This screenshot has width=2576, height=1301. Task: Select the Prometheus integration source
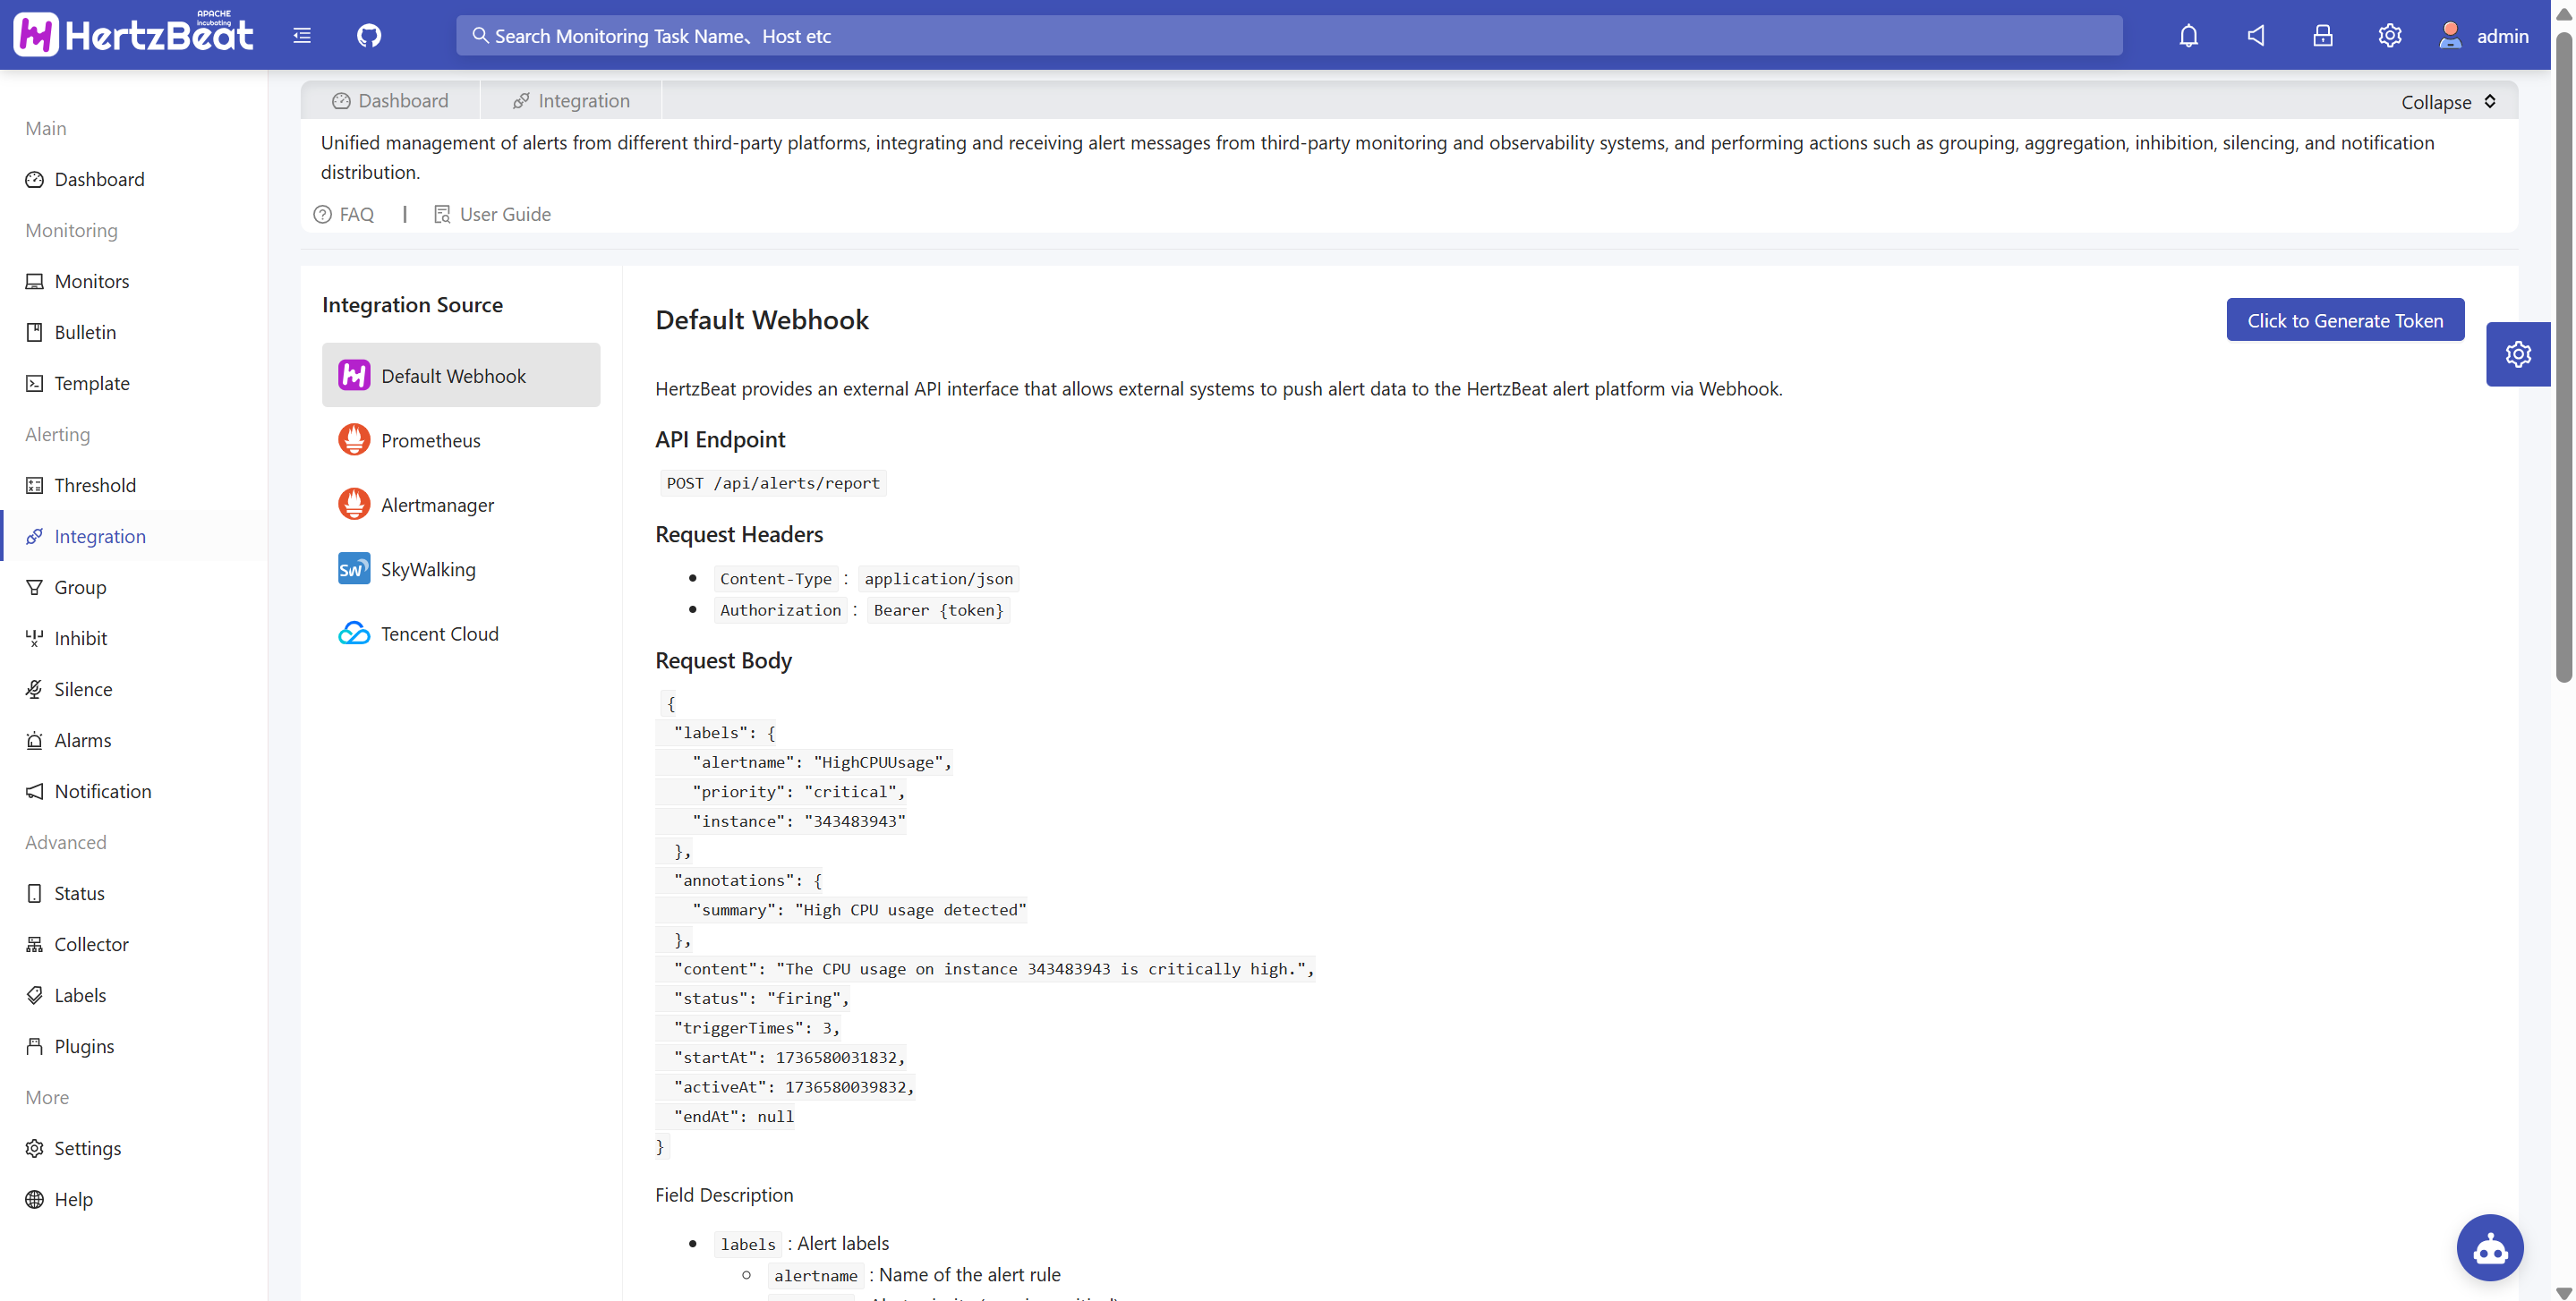[x=430, y=440]
